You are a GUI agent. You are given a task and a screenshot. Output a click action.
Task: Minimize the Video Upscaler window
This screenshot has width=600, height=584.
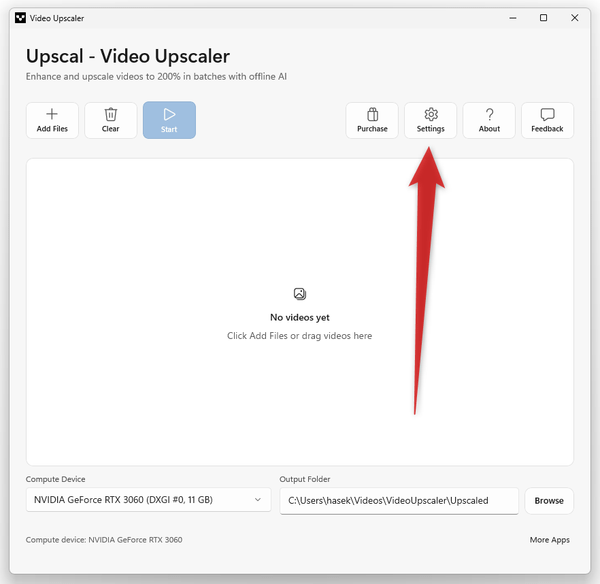click(513, 18)
